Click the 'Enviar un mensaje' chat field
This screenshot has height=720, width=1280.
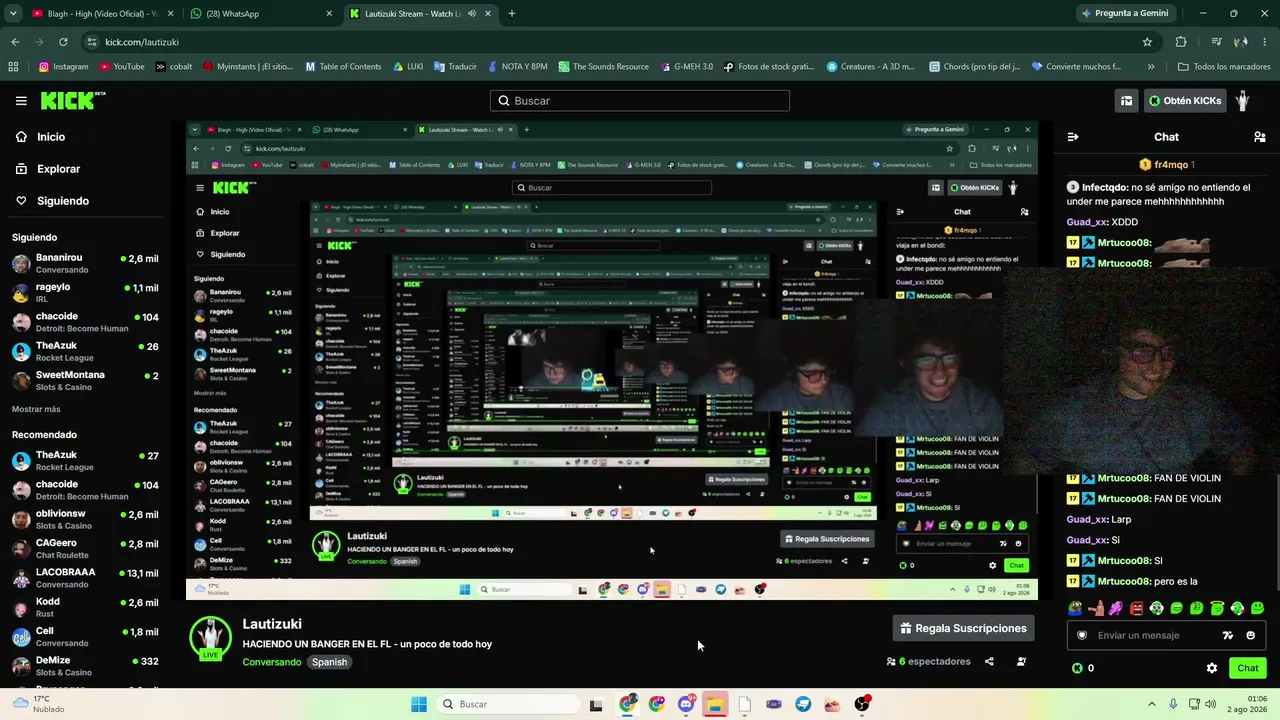tap(1165, 635)
